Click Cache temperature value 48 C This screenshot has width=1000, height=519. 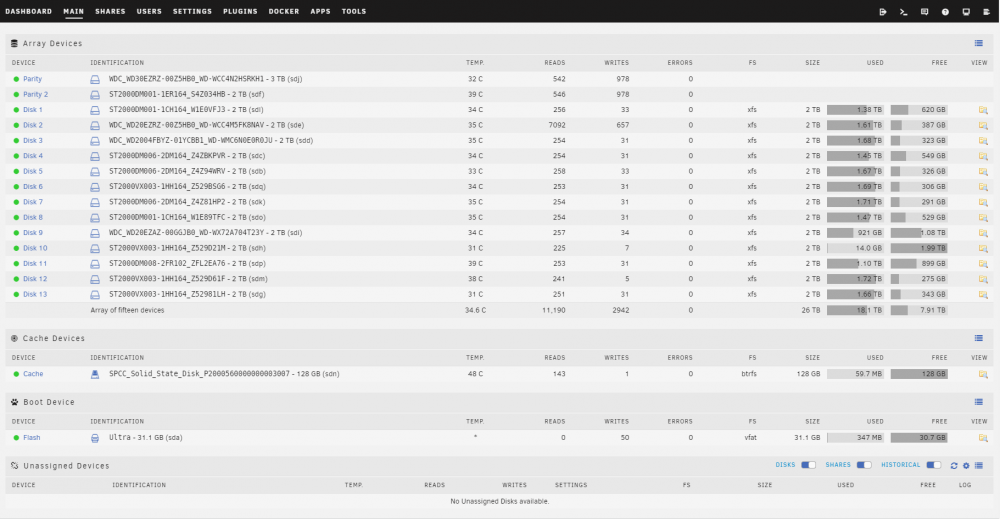(475, 374)
